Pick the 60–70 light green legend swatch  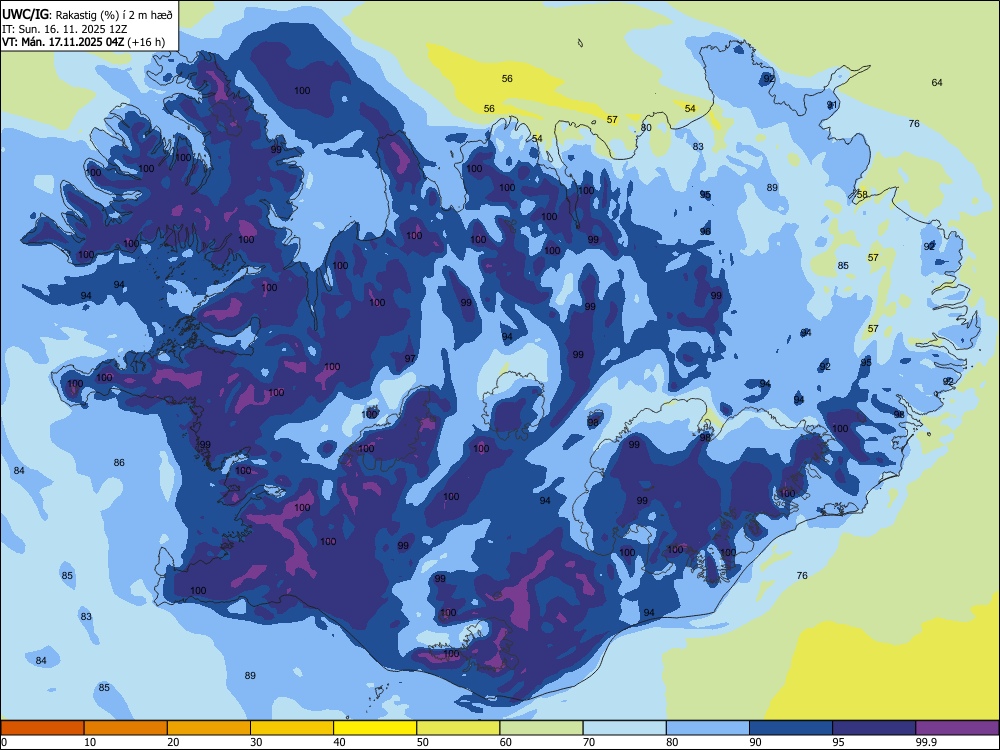541,728
